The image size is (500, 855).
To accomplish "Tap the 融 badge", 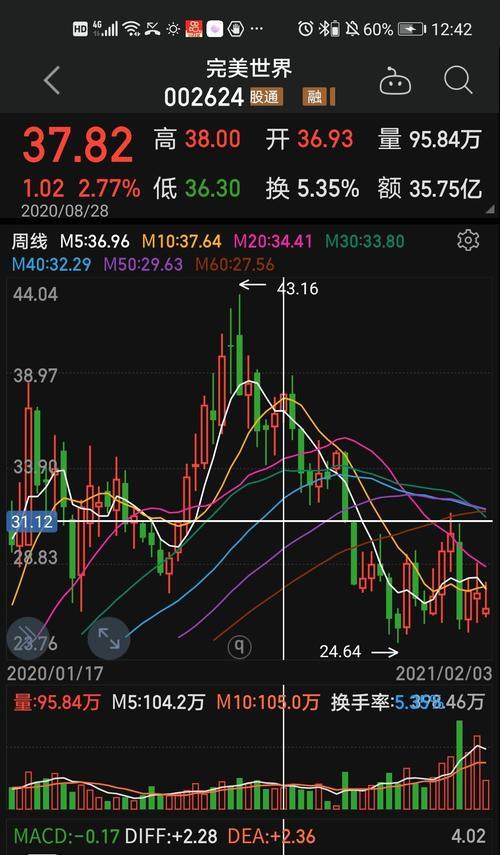I will click(x=316, y=98).
